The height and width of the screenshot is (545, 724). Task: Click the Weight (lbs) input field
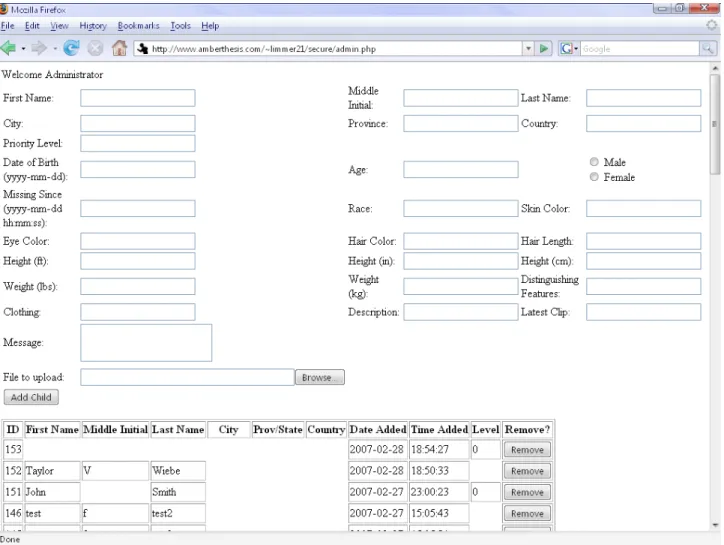point(138,286)
